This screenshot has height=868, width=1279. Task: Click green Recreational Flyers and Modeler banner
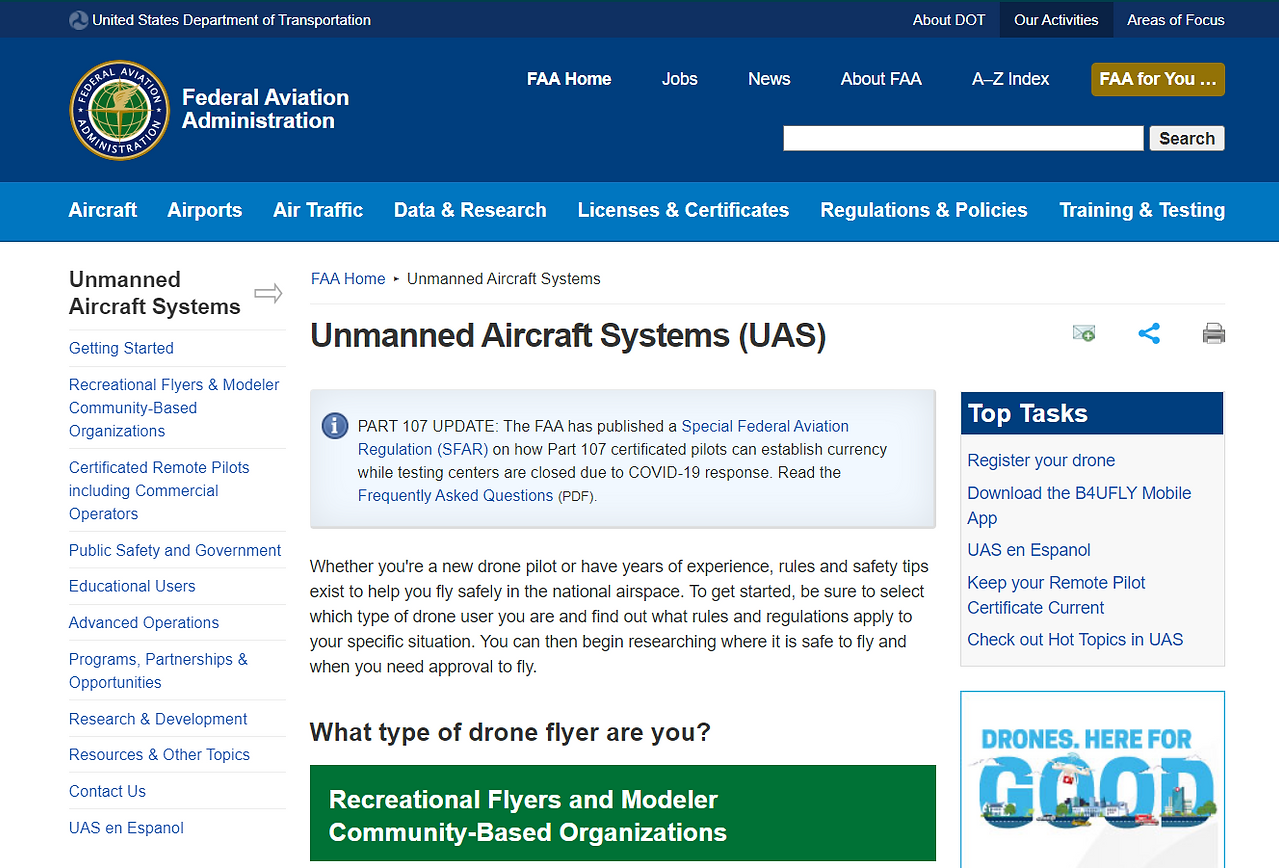[622, 813]
